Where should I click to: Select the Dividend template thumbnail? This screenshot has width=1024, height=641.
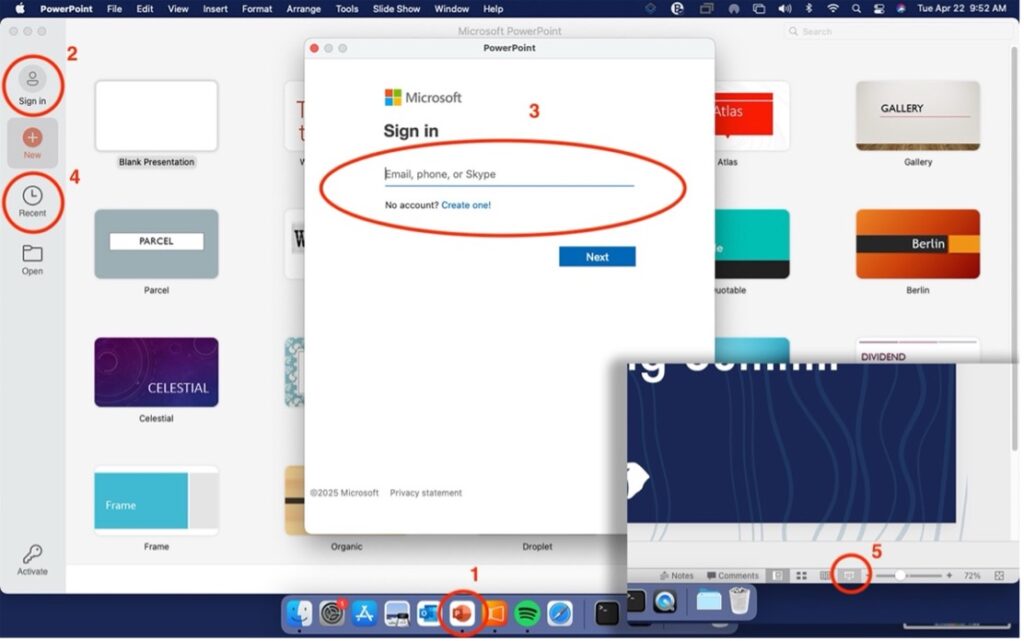(x=918, y=351)
